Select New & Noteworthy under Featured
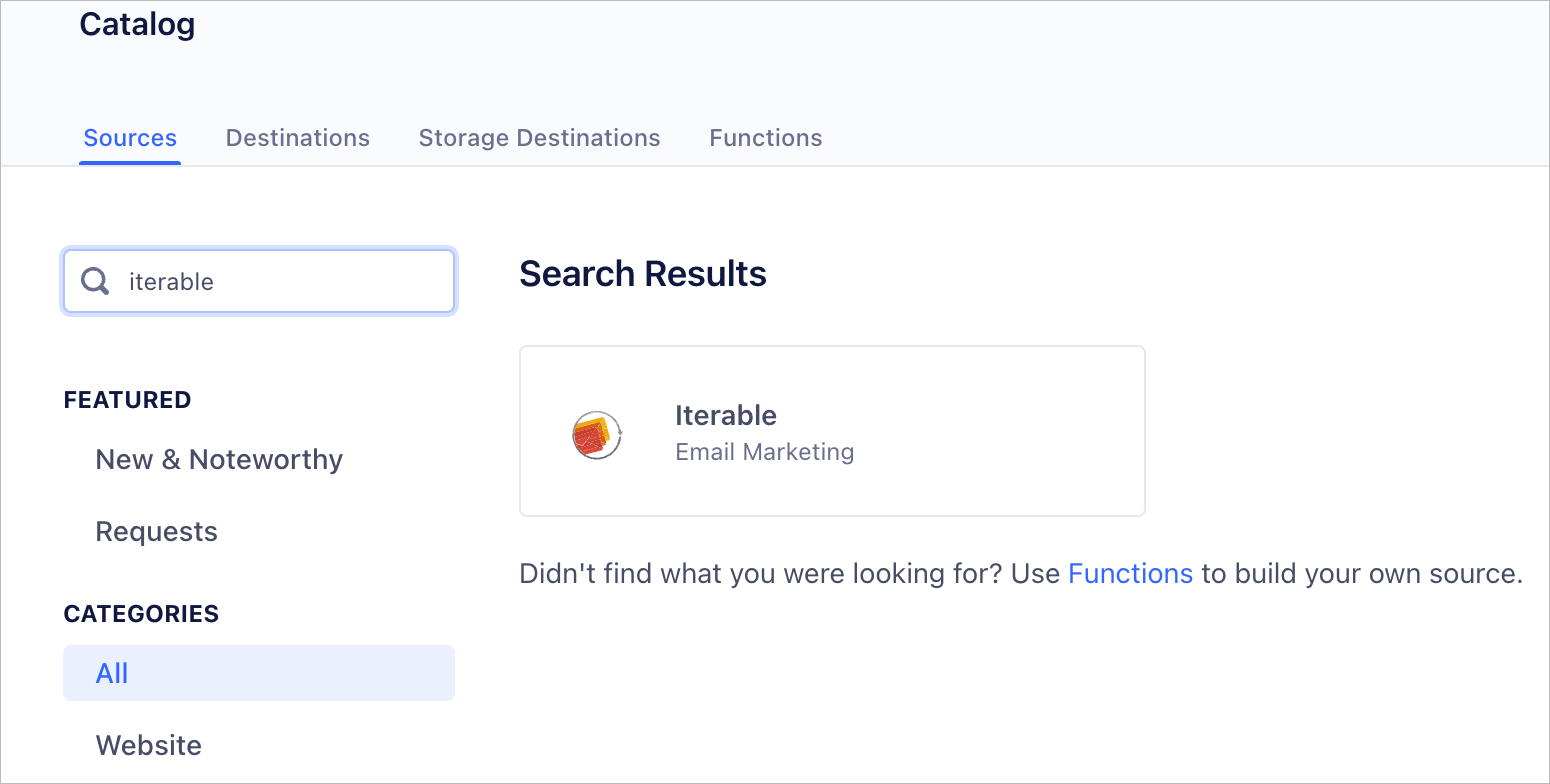This screenshot has height=784, width=1550. point(219,460)
